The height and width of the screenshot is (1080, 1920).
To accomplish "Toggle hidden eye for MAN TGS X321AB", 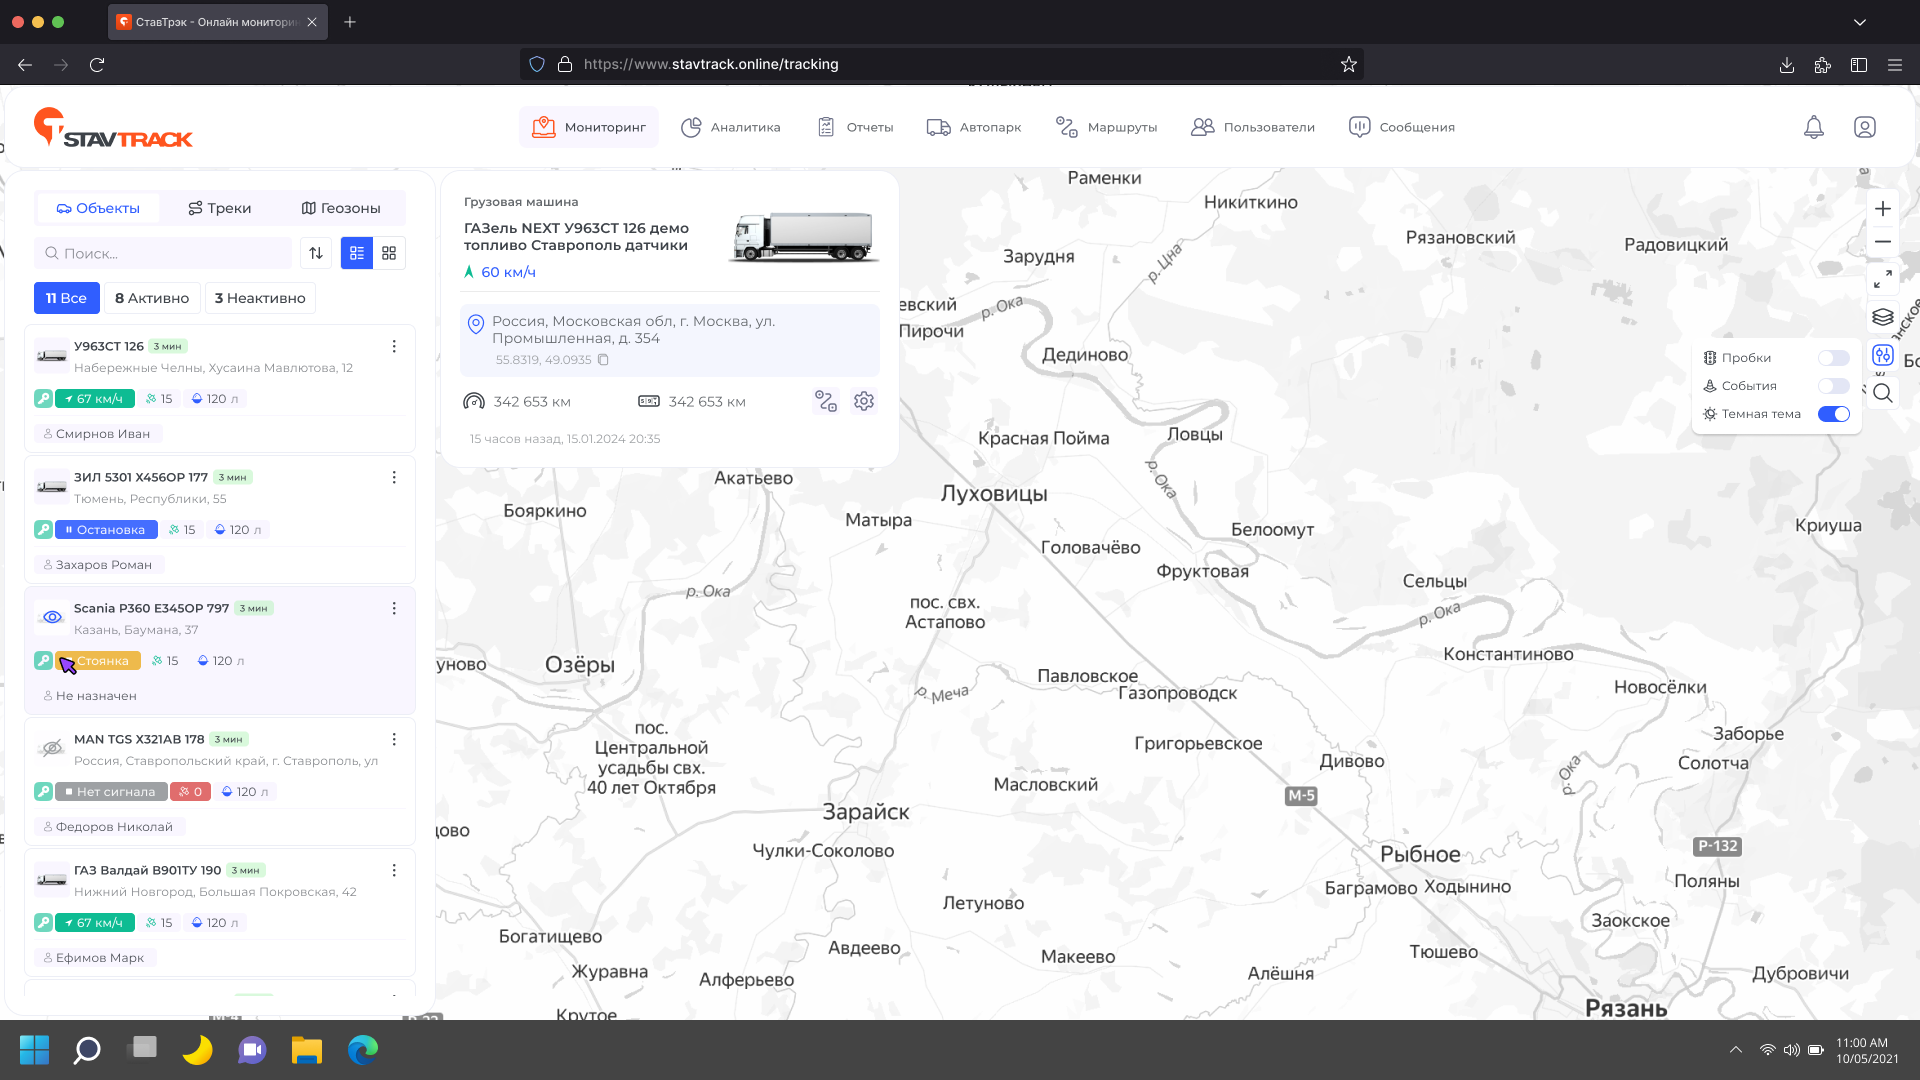I will [x=52, y=748].
